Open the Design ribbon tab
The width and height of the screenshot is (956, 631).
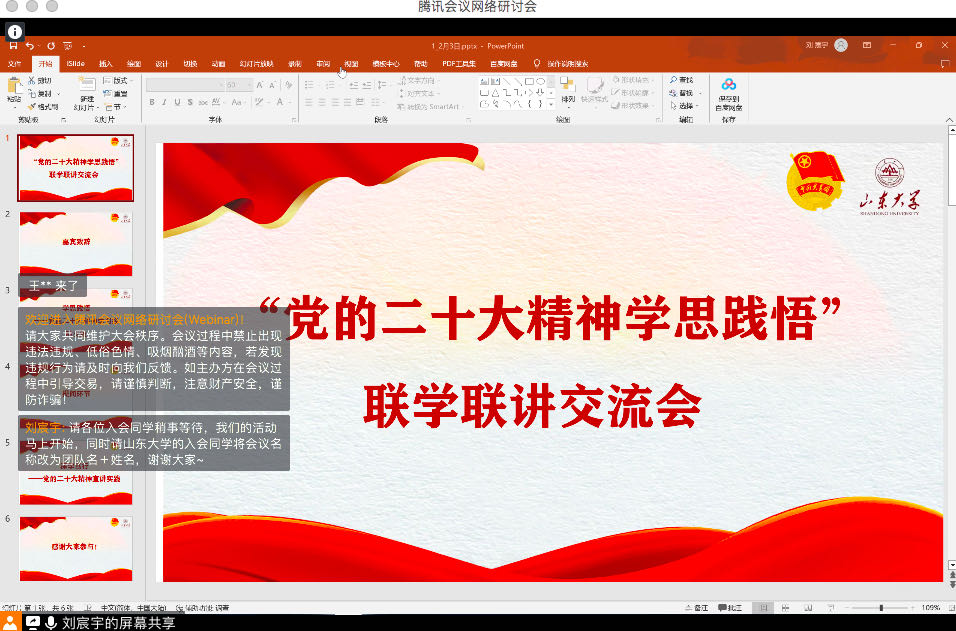[x=161, y=63]
